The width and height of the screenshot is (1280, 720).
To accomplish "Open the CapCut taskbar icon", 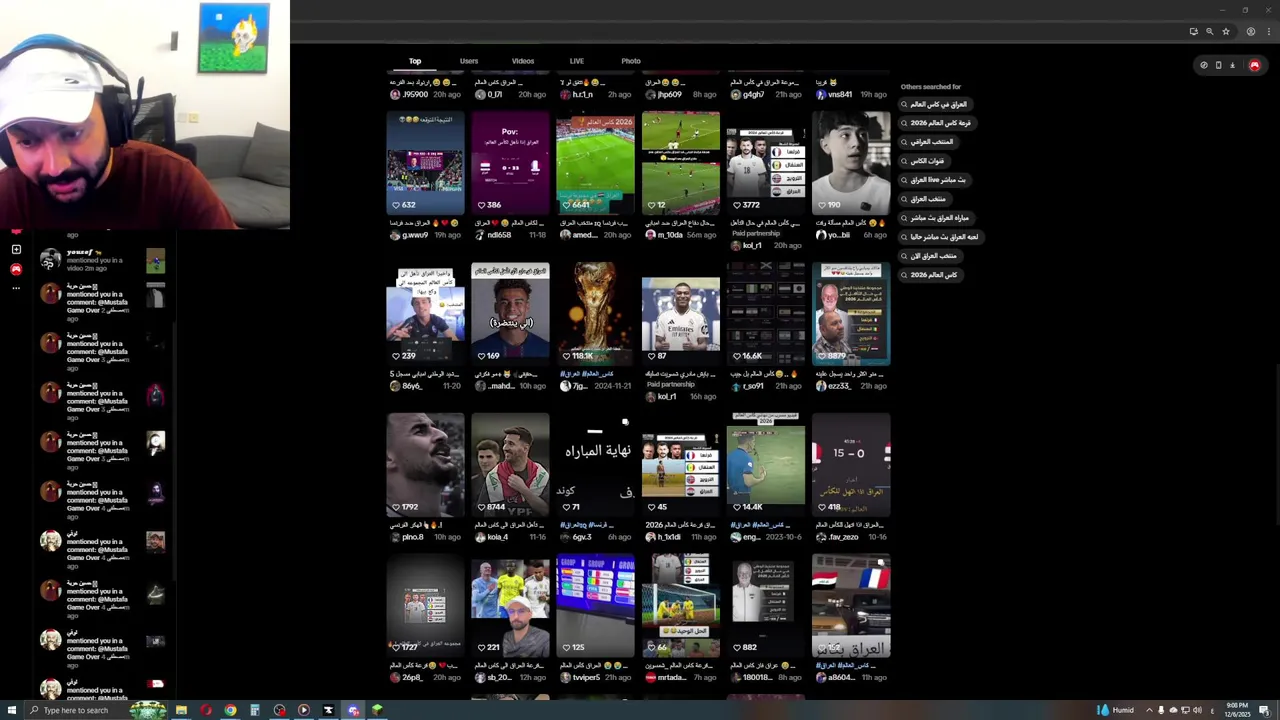I will (328, 710).
